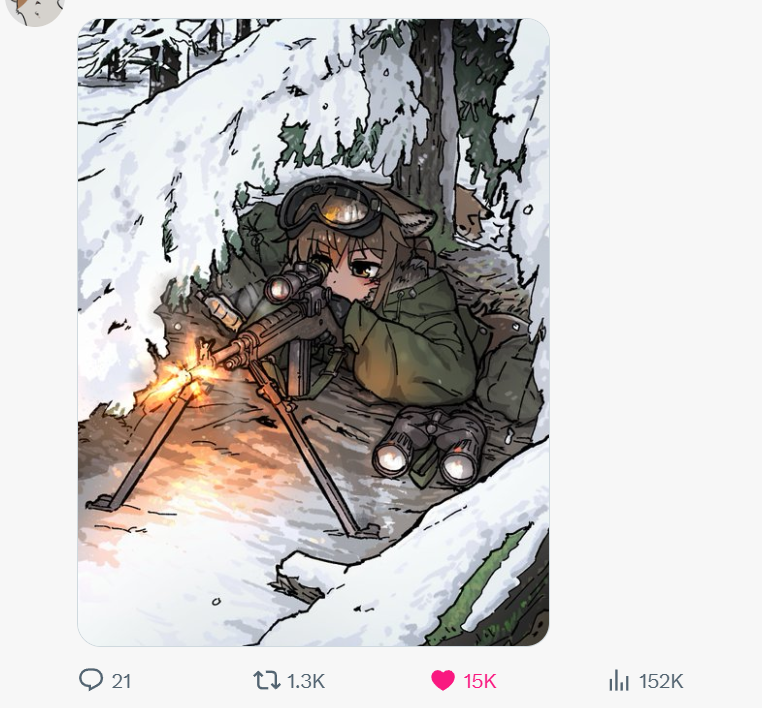Click the binoculars in the artwork
This screenshot has width=762, height=708.
(428, 444)
